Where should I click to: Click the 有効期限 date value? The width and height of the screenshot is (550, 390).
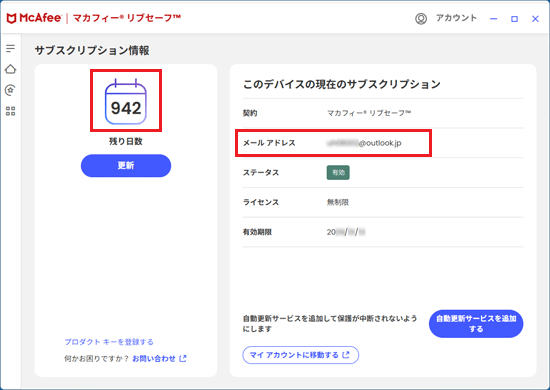346,232
